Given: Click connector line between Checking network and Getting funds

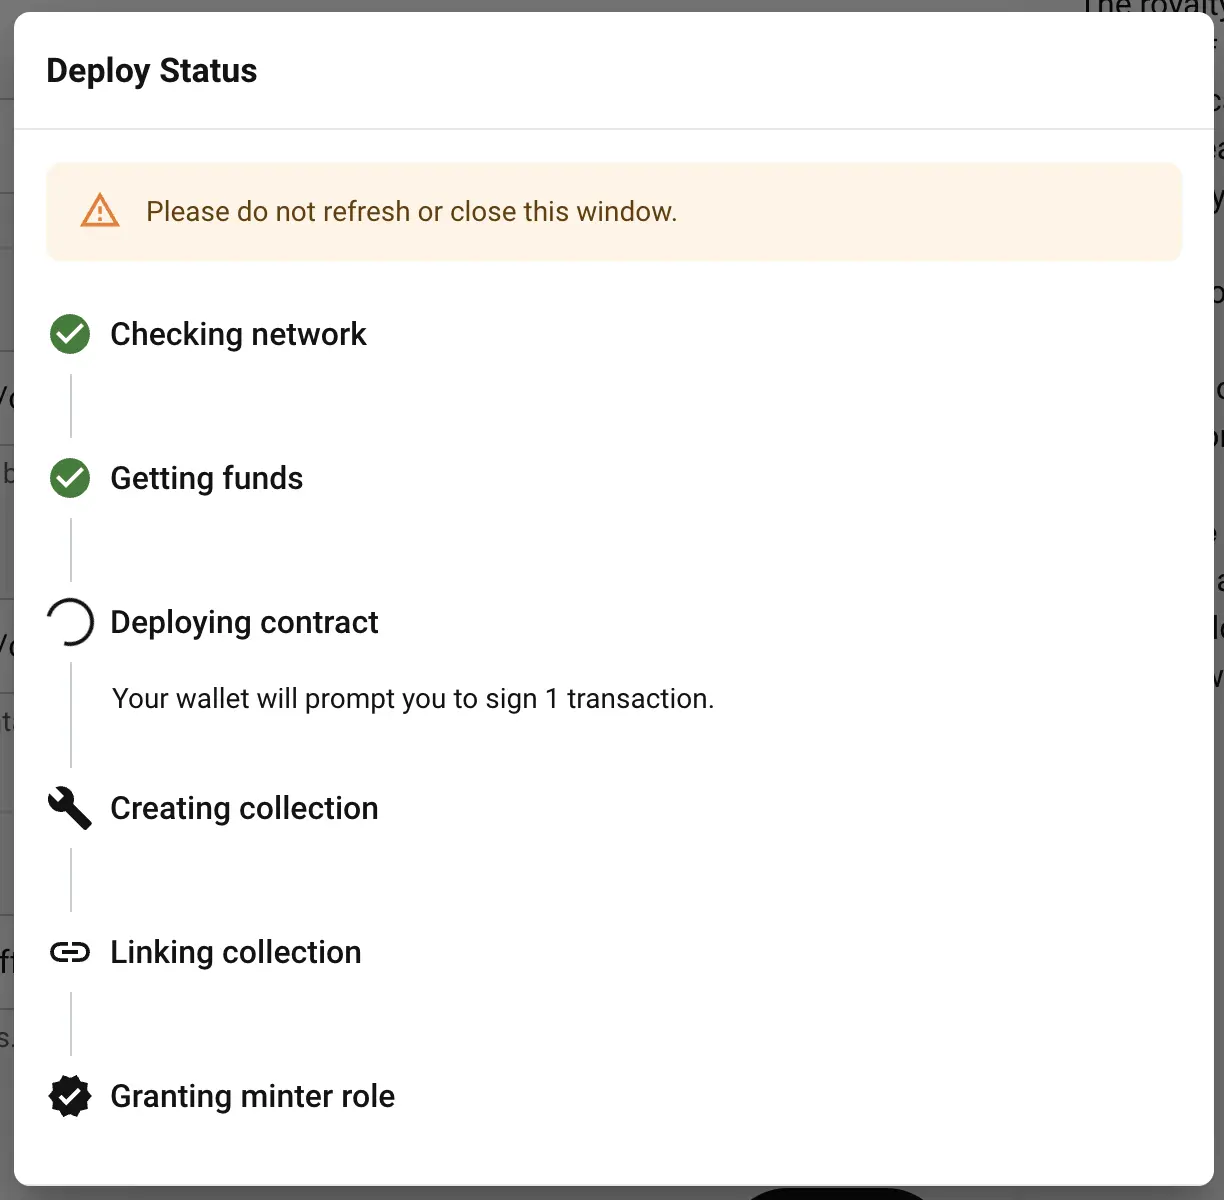Looking at the screenshot, I should [x=71, y=406].
